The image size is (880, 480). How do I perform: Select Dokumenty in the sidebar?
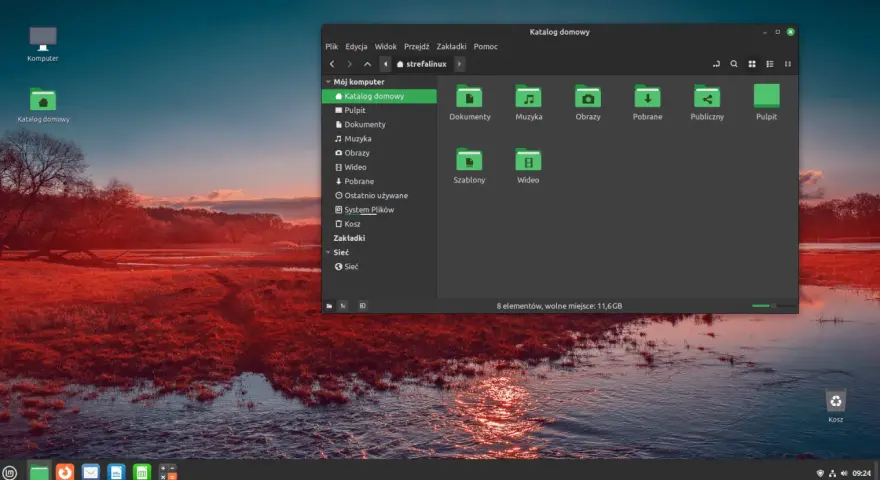pos(379,125)
